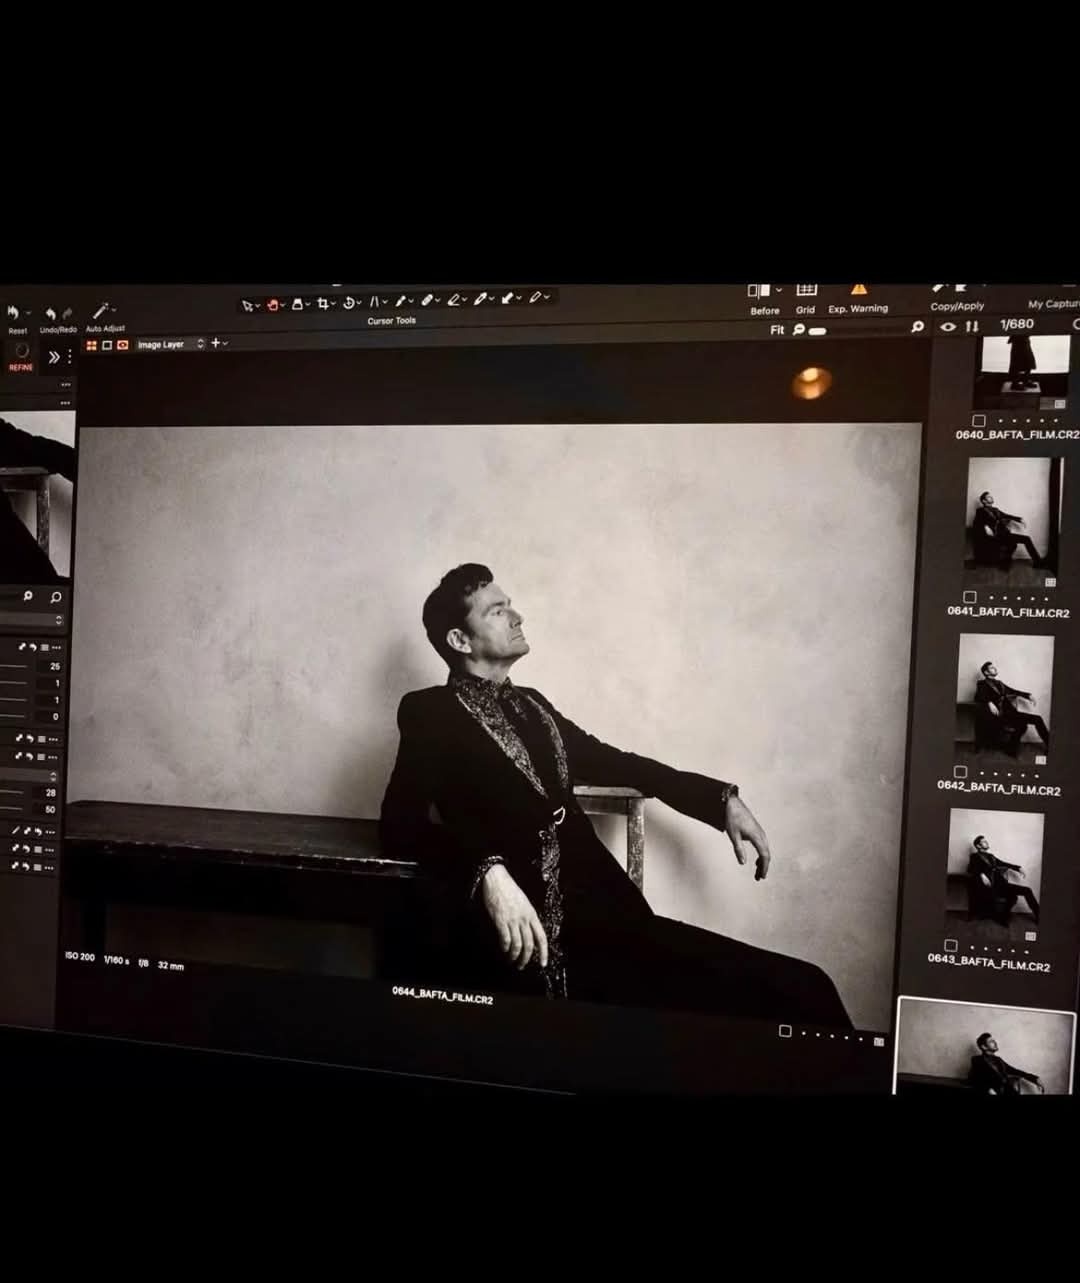Image resolution: width=1080 pixels, height=1283 pixels.
Task: Click single-view square icon beside Image Layer
Action: tap(107, 345)
